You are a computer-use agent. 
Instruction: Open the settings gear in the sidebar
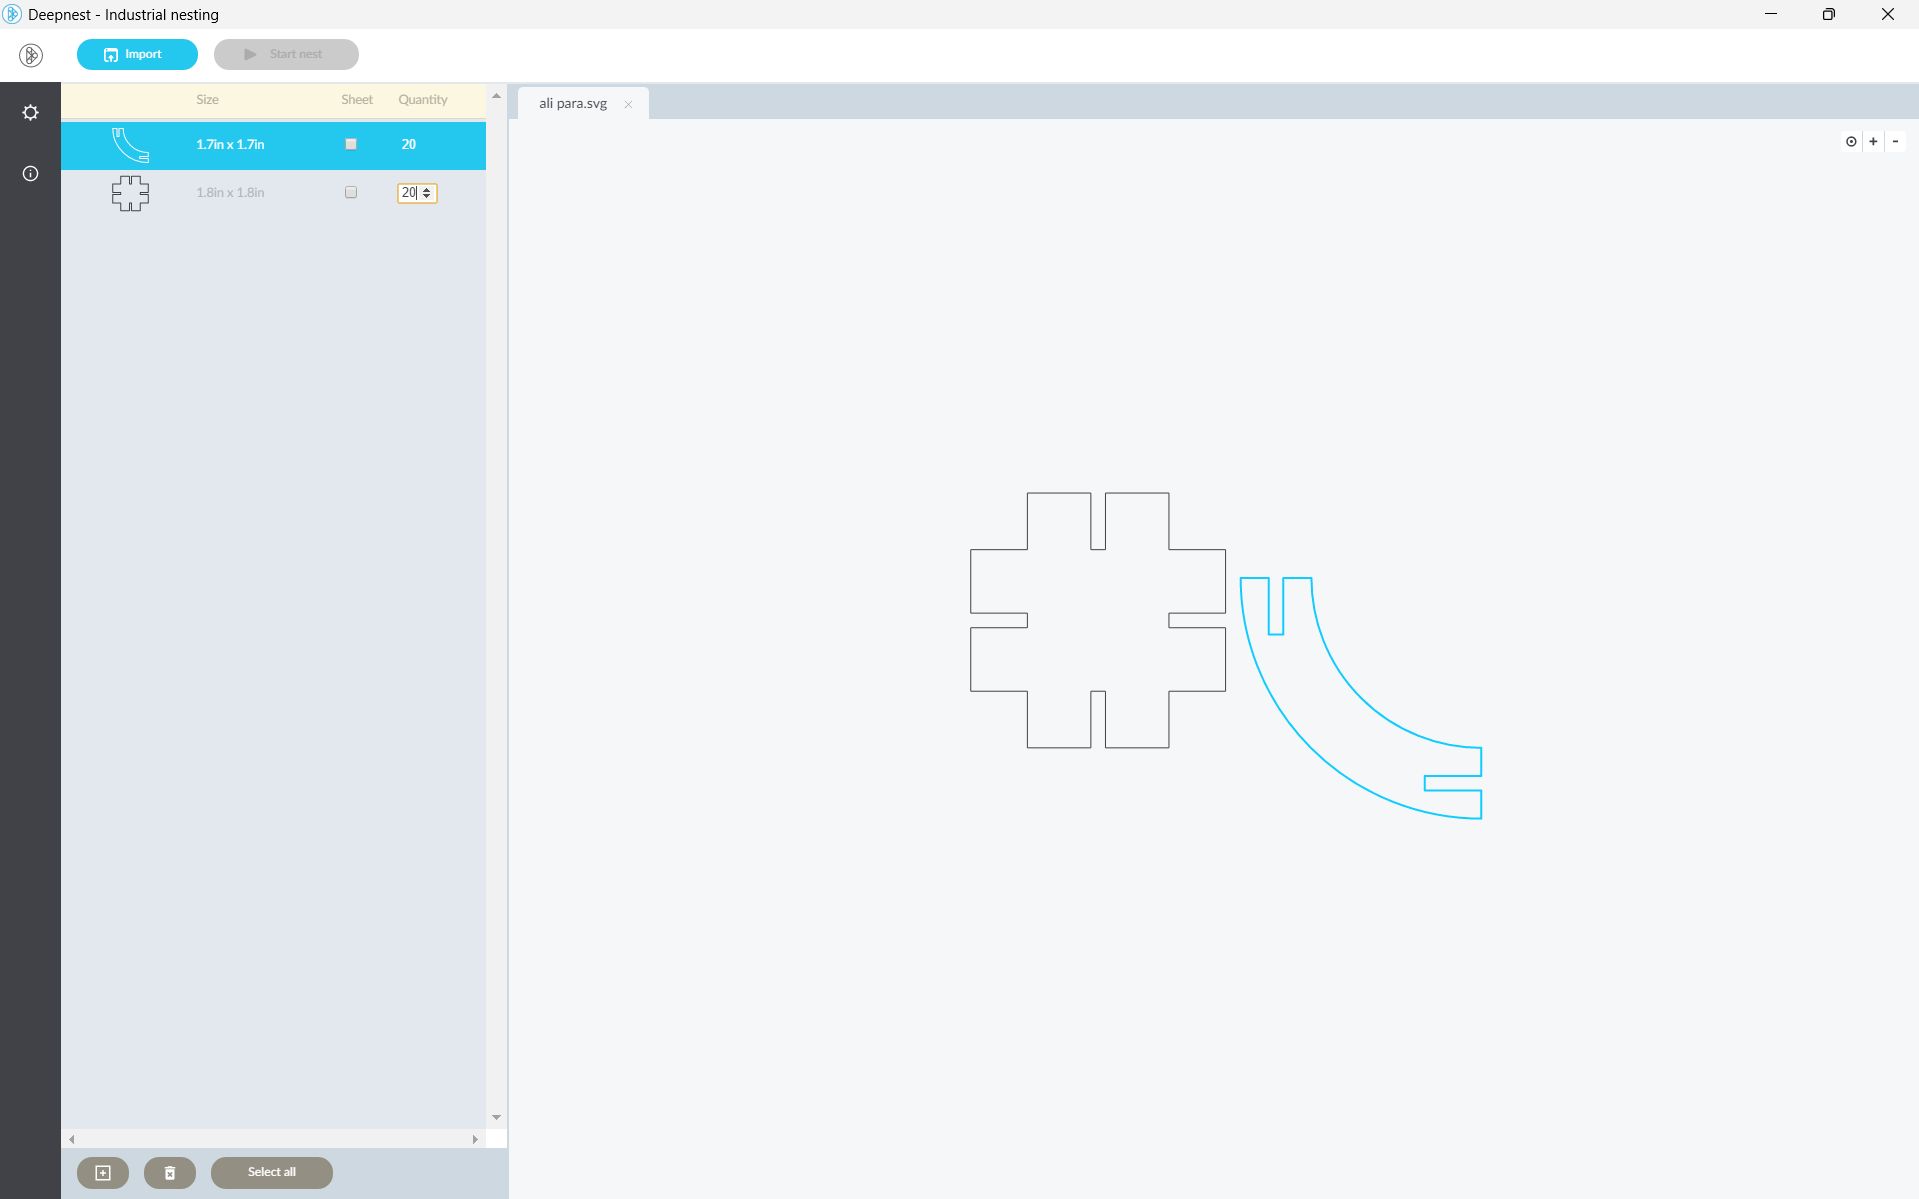pos(31,113)
